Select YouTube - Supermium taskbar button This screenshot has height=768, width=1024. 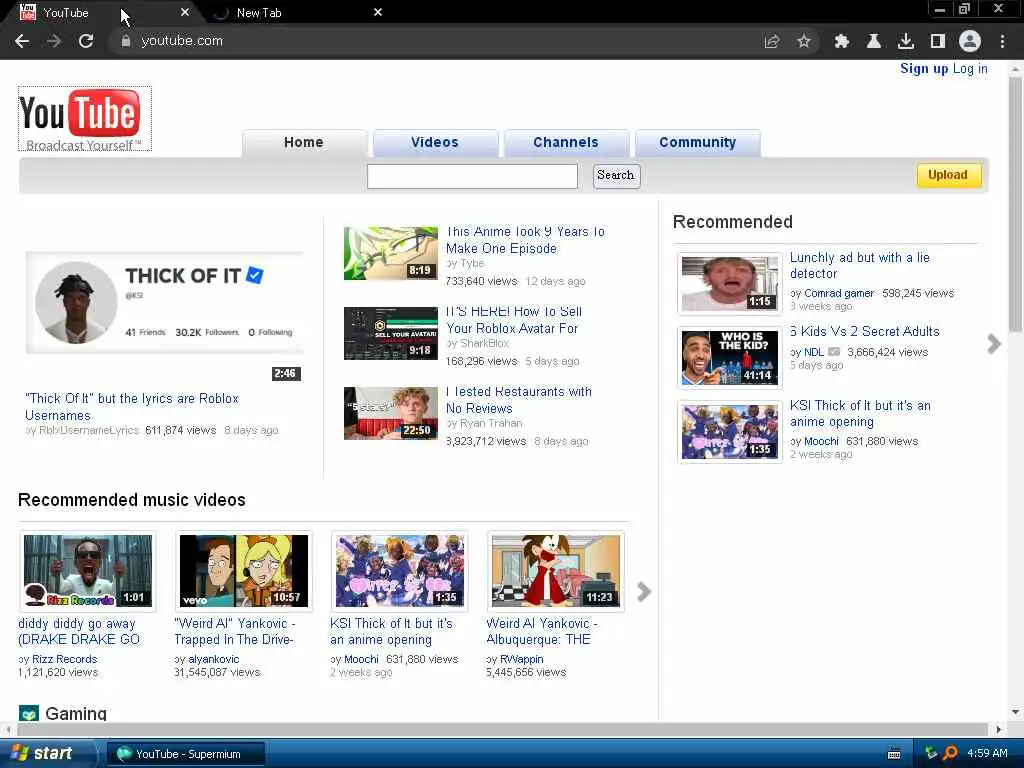click(186, 754)
